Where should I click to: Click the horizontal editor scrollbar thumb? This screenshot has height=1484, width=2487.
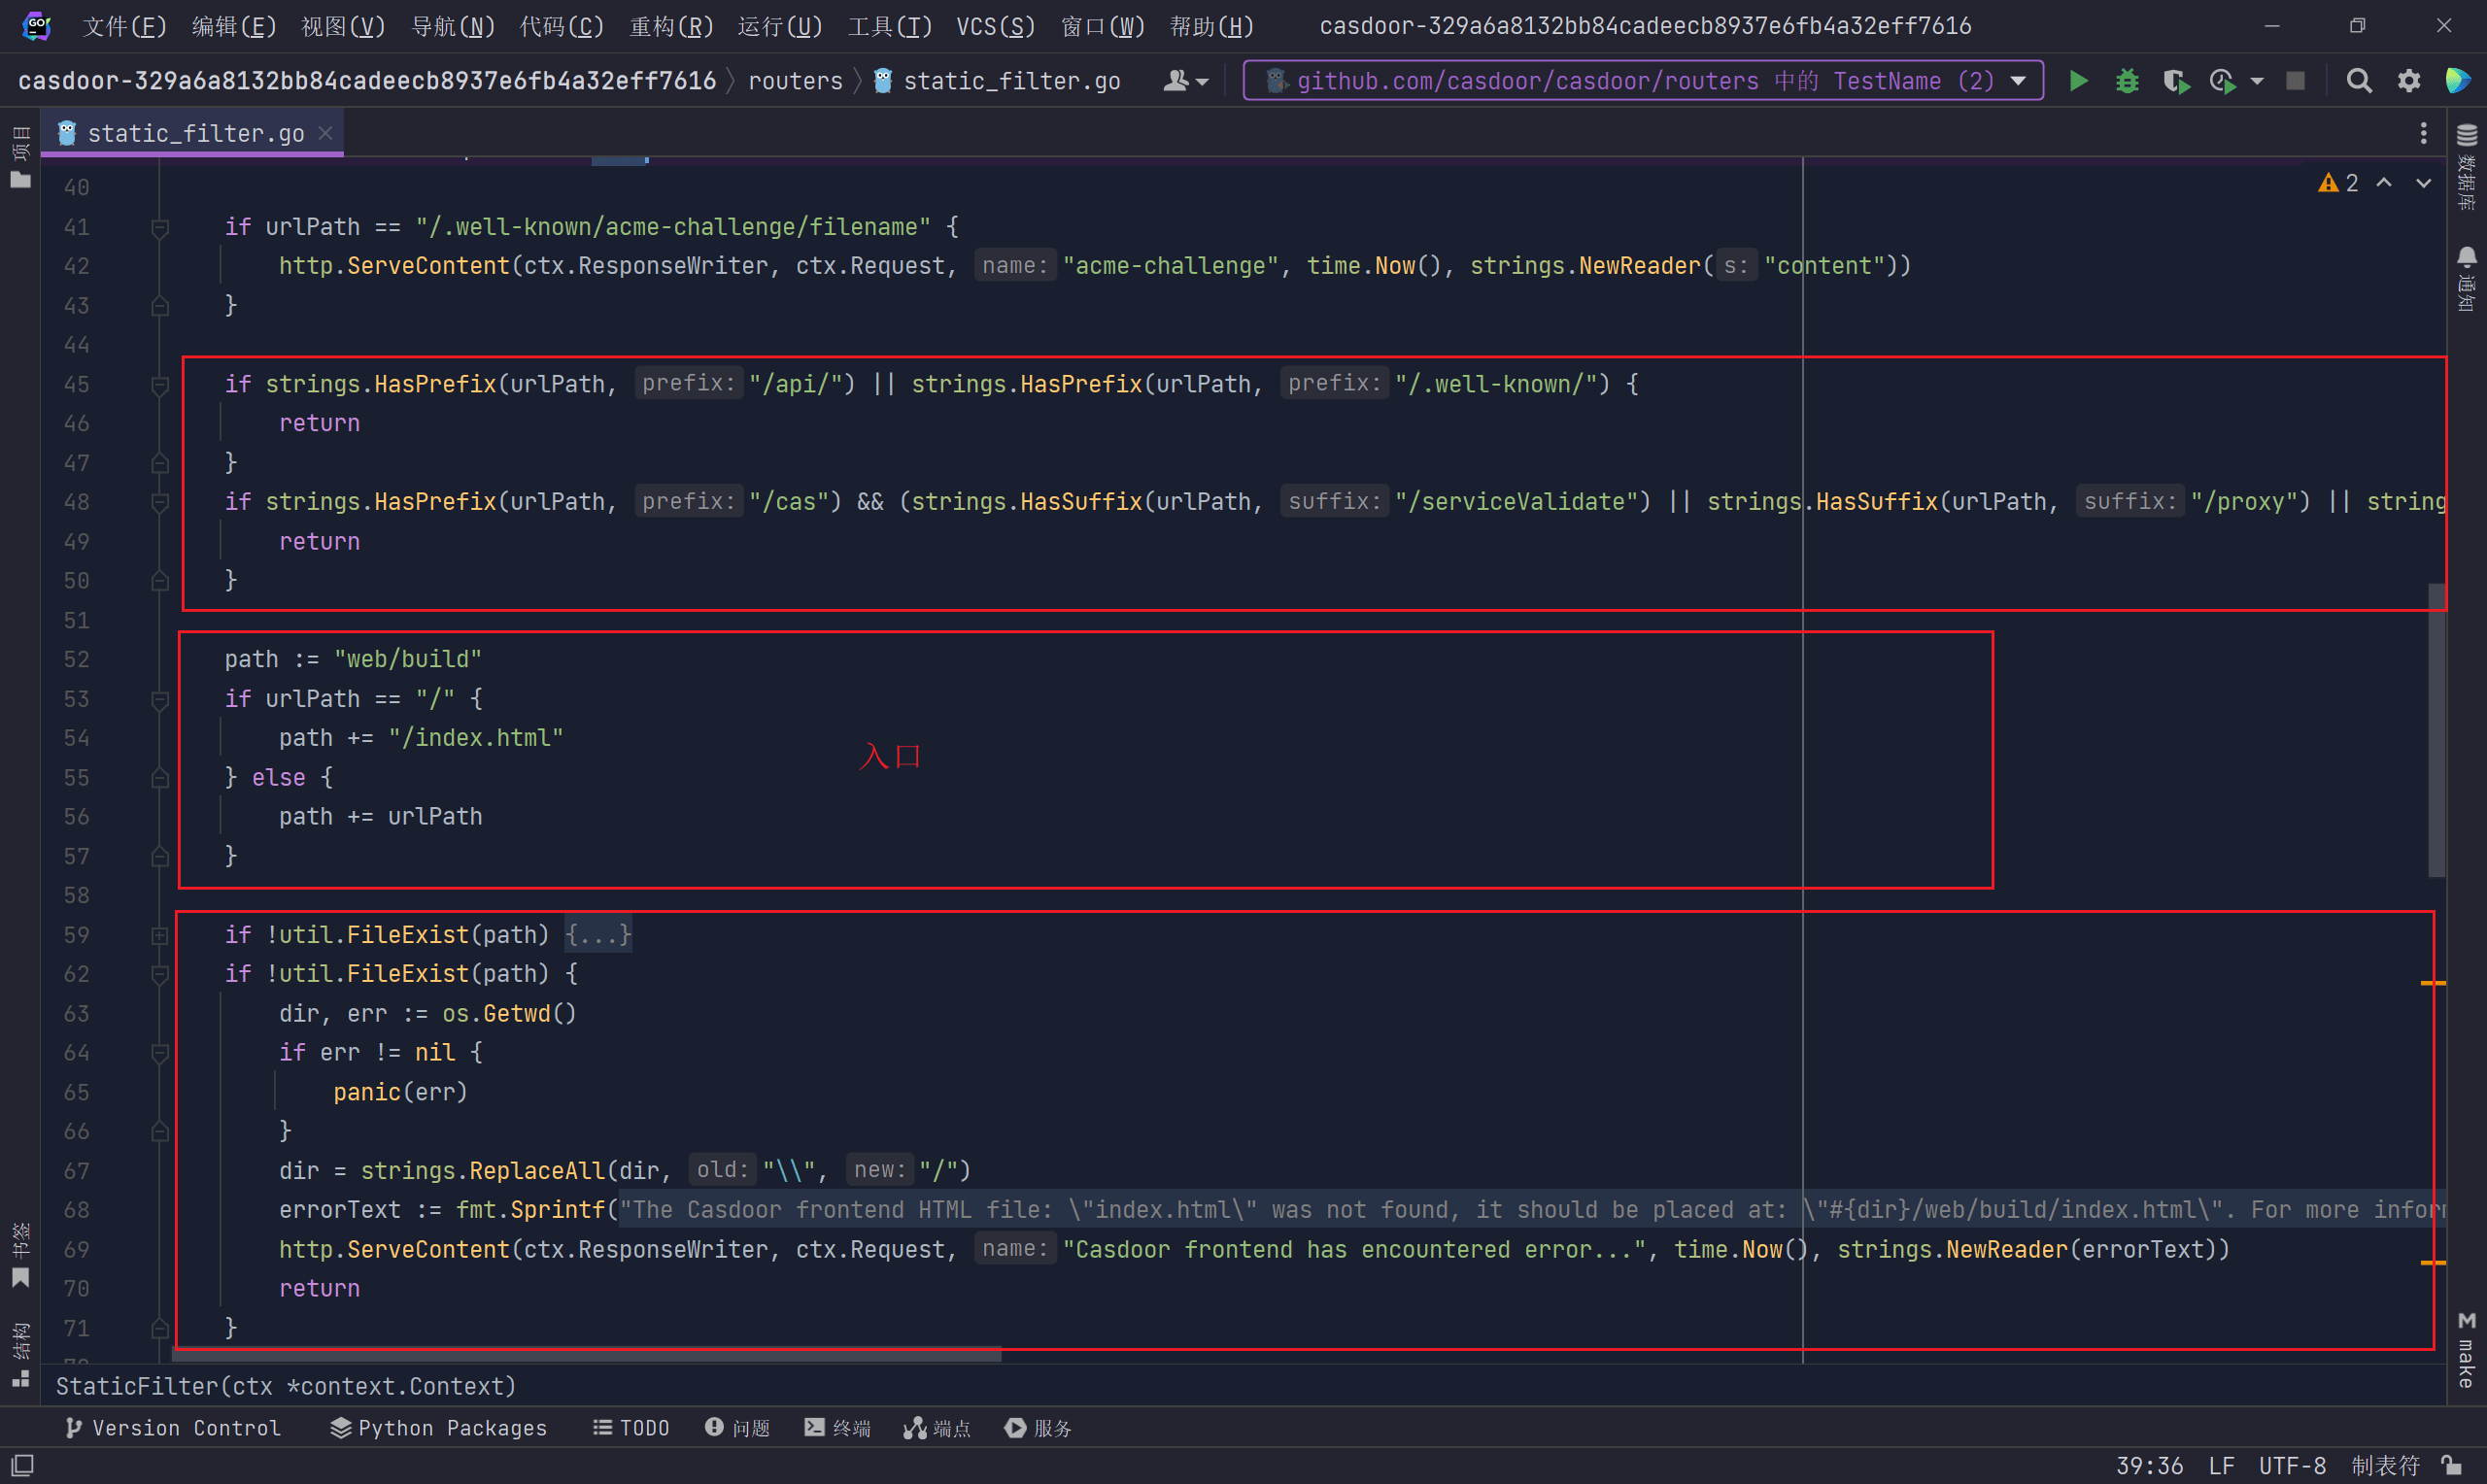[587, 1356]
